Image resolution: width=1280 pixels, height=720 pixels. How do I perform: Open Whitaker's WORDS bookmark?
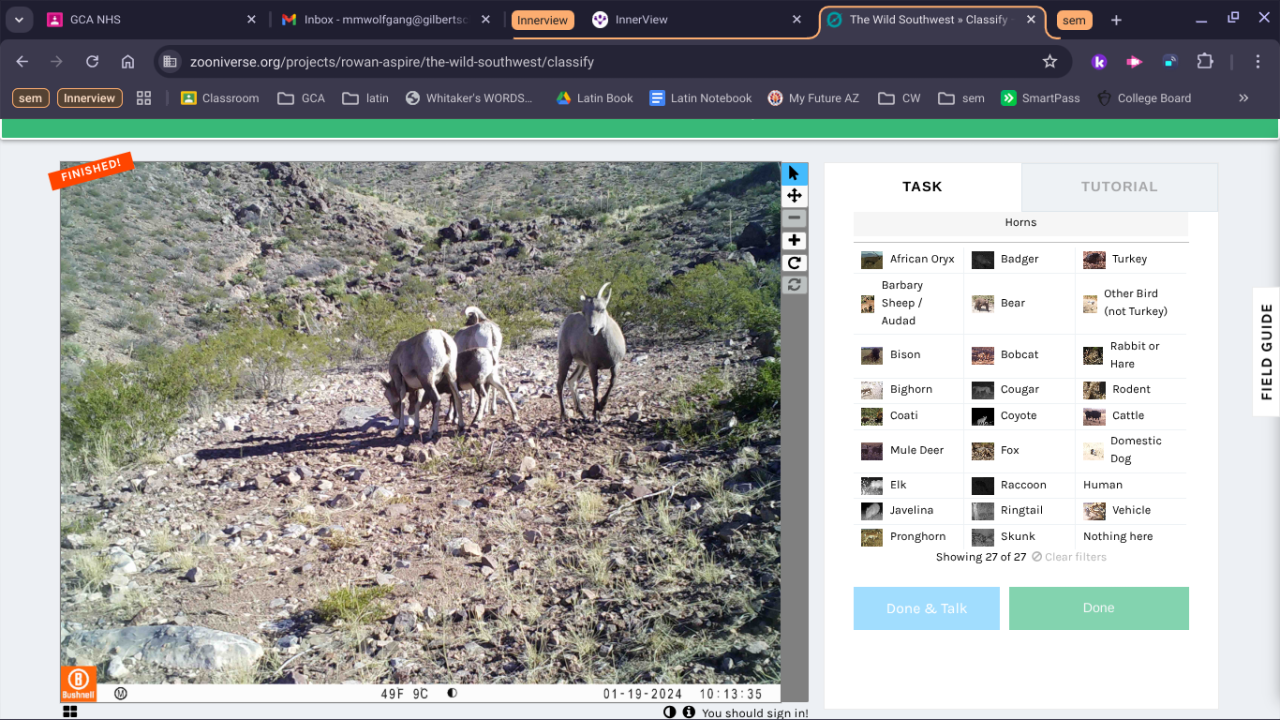[469, 98]
